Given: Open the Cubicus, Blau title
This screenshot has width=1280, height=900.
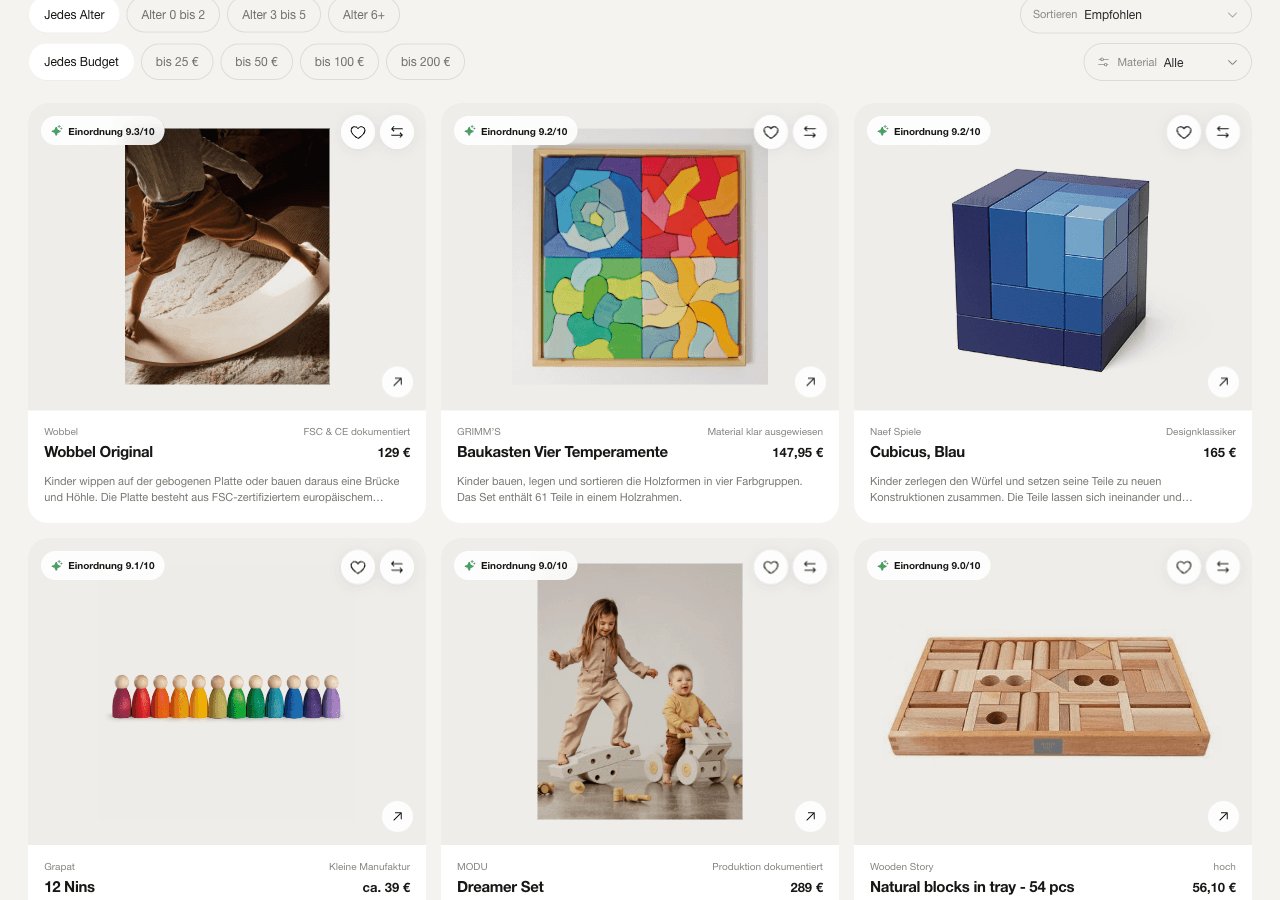Looking at the screenshot, I should (917, 452).
